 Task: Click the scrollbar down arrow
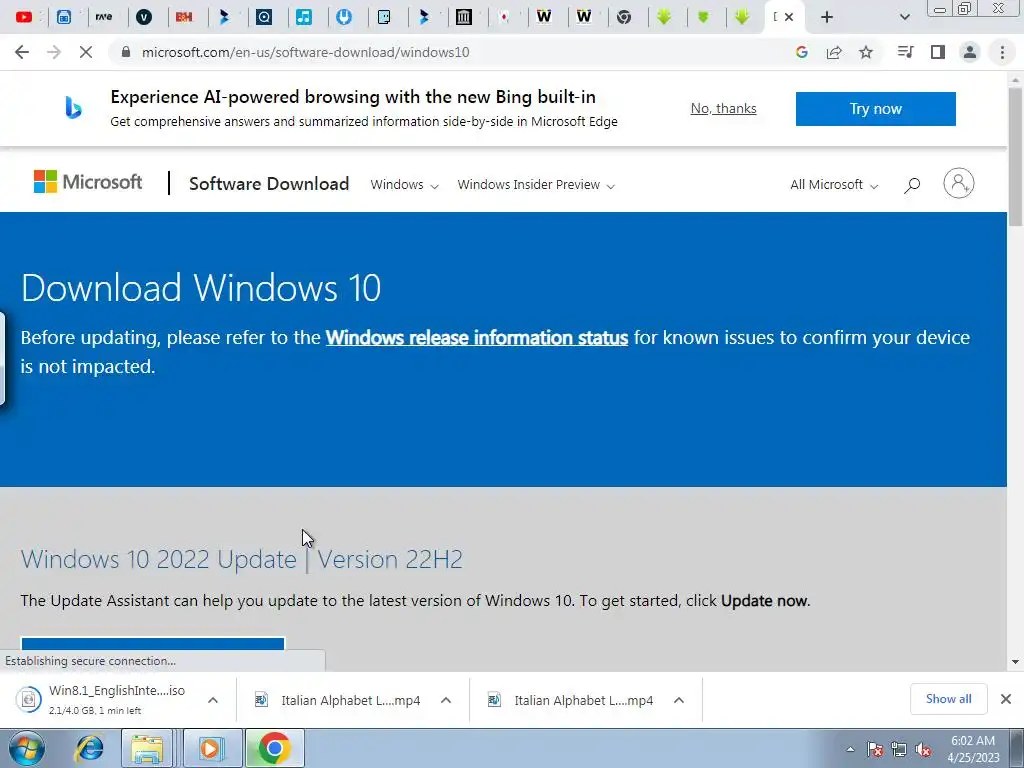pyautogui.click(x=1016, y=662)
